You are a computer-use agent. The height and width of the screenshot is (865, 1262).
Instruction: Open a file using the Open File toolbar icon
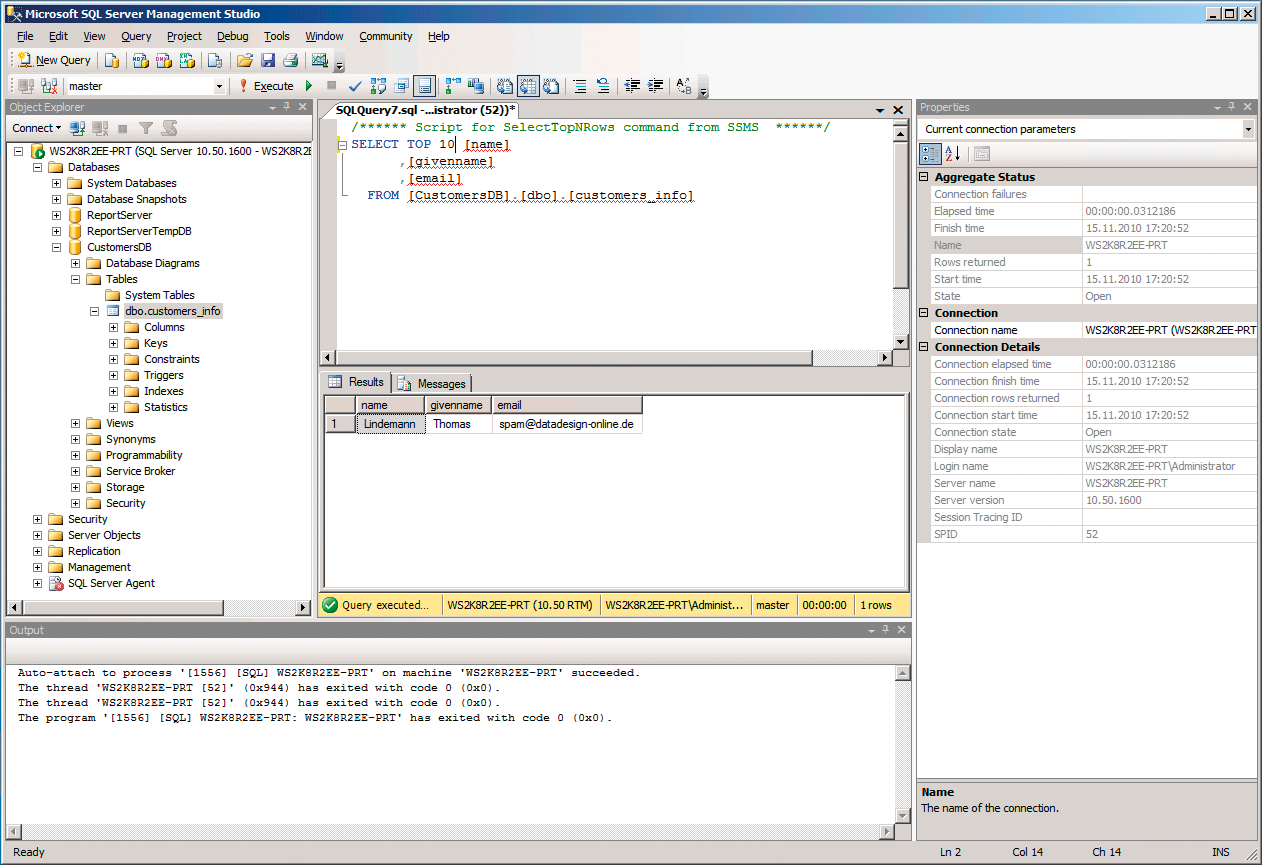point(244,61)
